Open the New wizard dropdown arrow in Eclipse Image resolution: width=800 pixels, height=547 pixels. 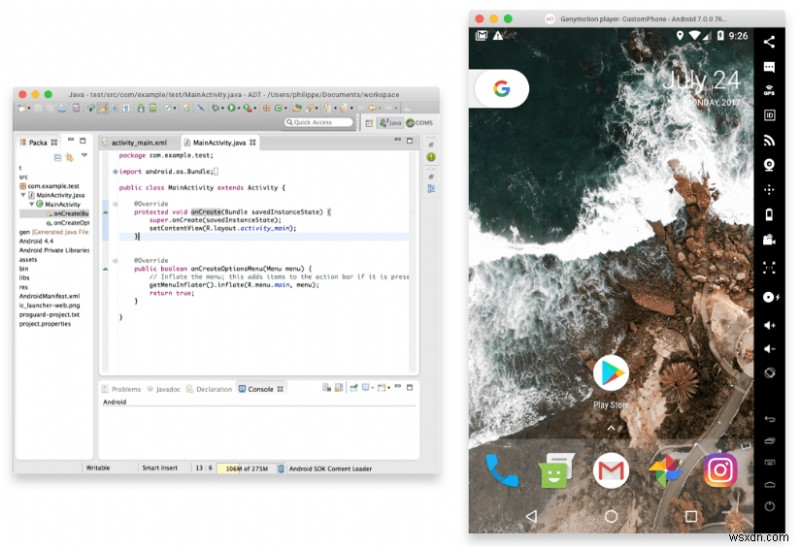click(x=29, y=108)
